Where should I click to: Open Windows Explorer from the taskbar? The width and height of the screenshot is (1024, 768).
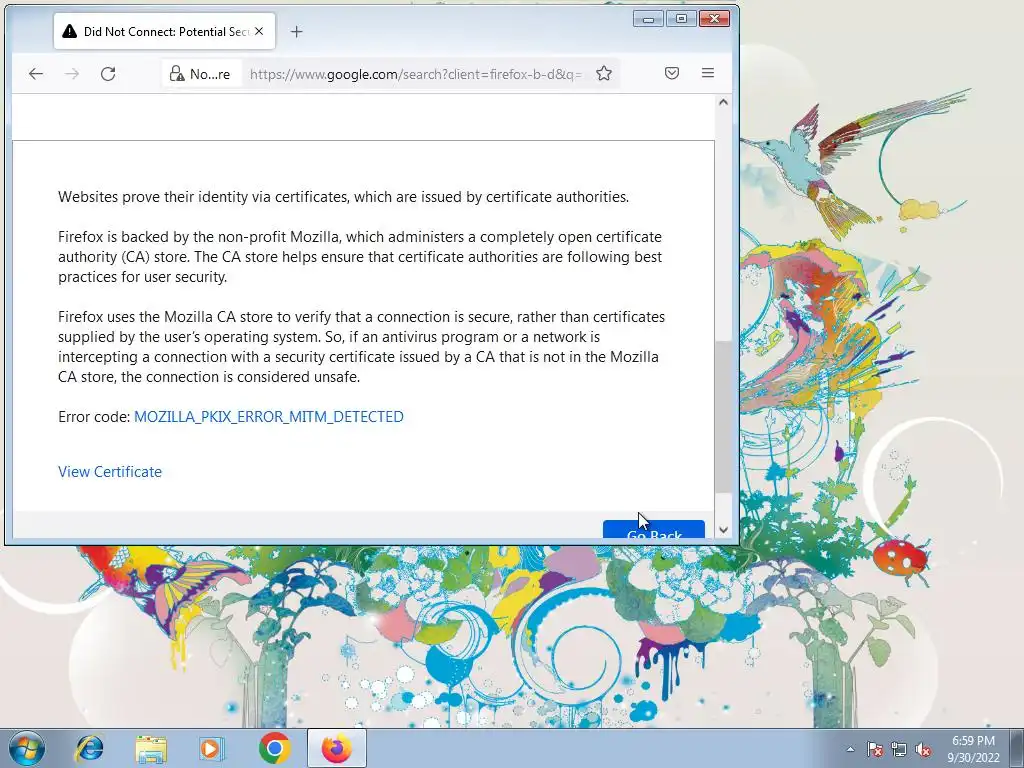point(151,748)
